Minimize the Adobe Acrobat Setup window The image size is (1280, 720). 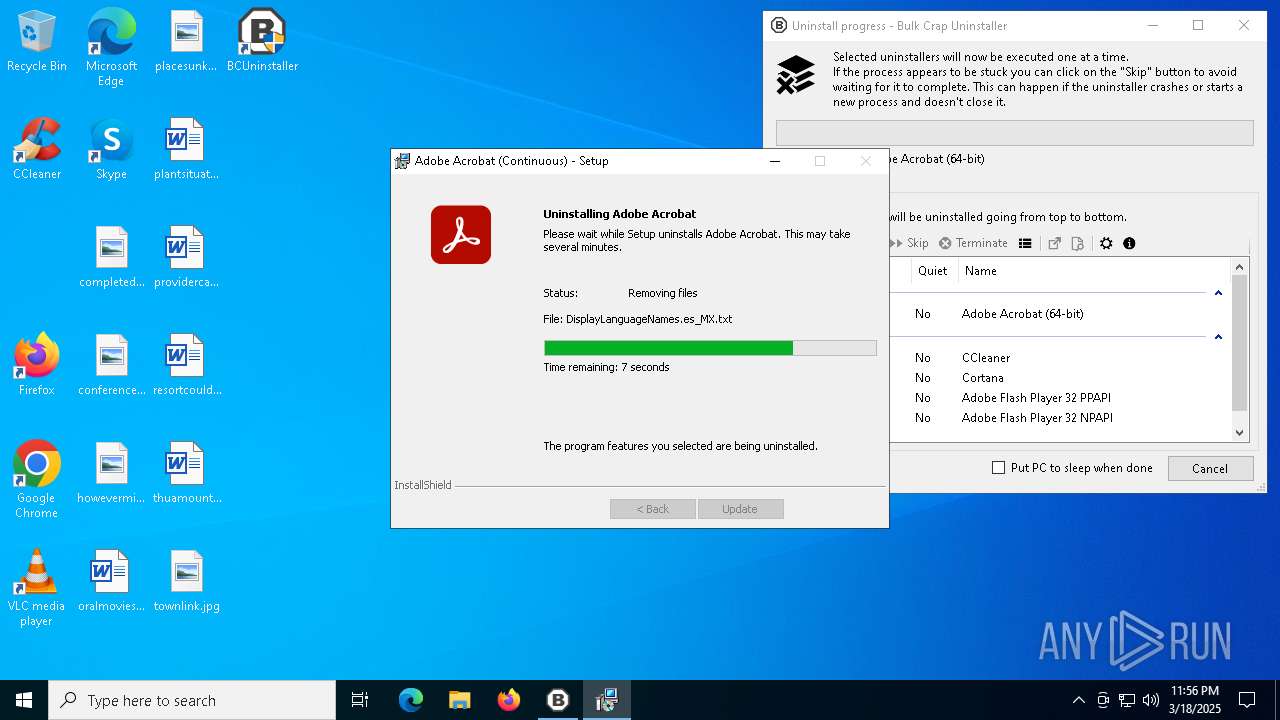(x=775, y=161)
